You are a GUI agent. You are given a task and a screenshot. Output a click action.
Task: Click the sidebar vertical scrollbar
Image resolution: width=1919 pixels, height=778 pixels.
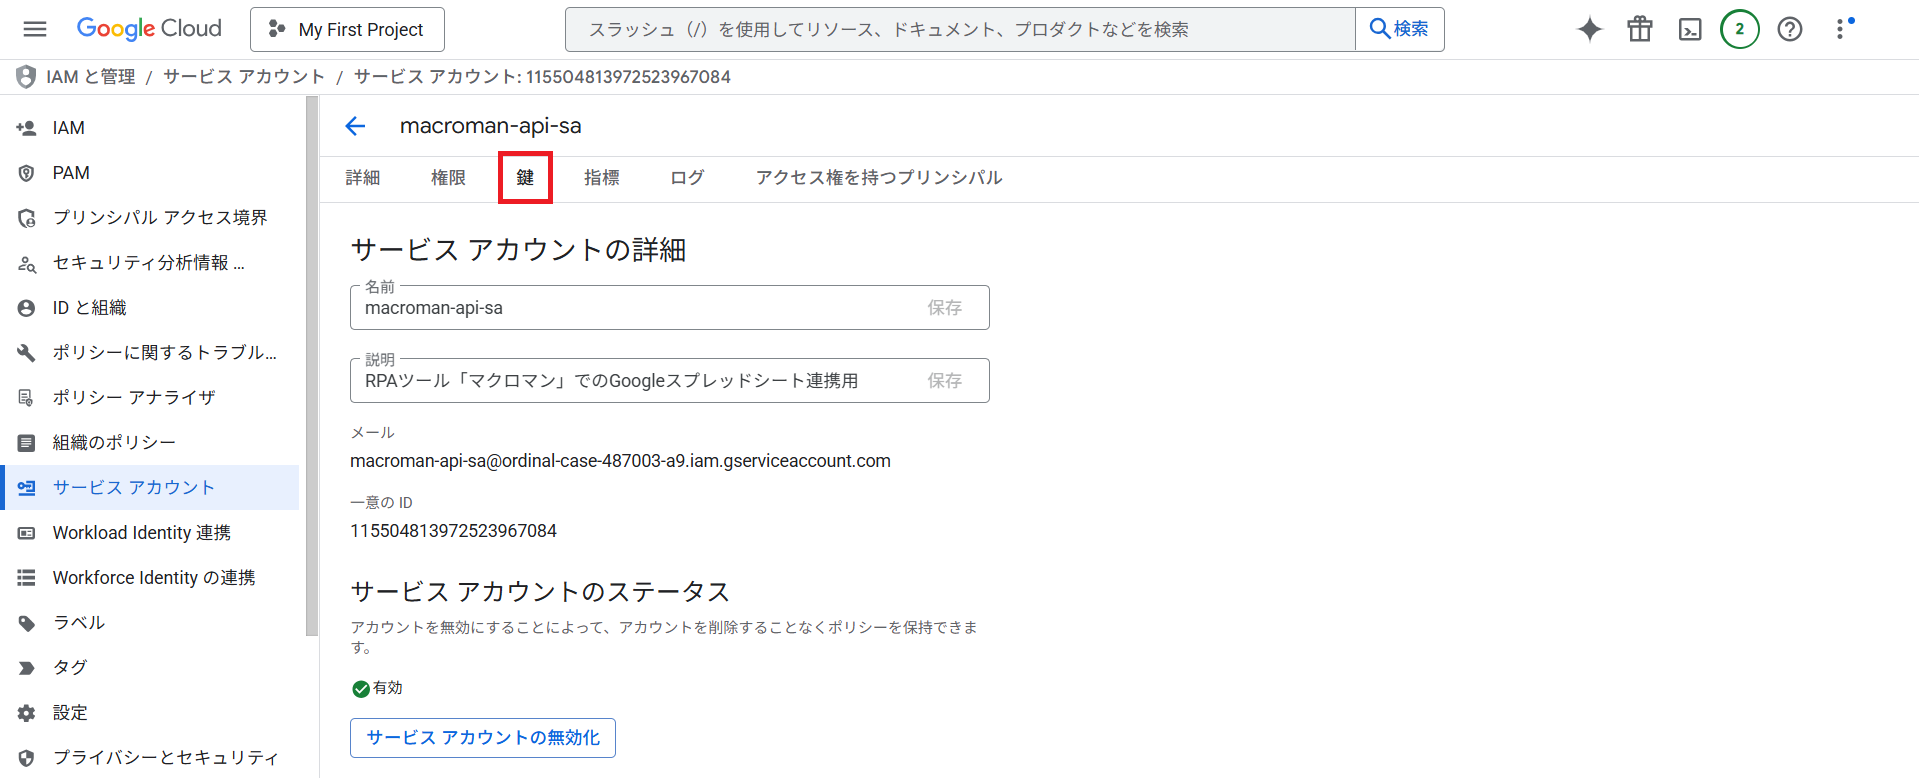312,366
